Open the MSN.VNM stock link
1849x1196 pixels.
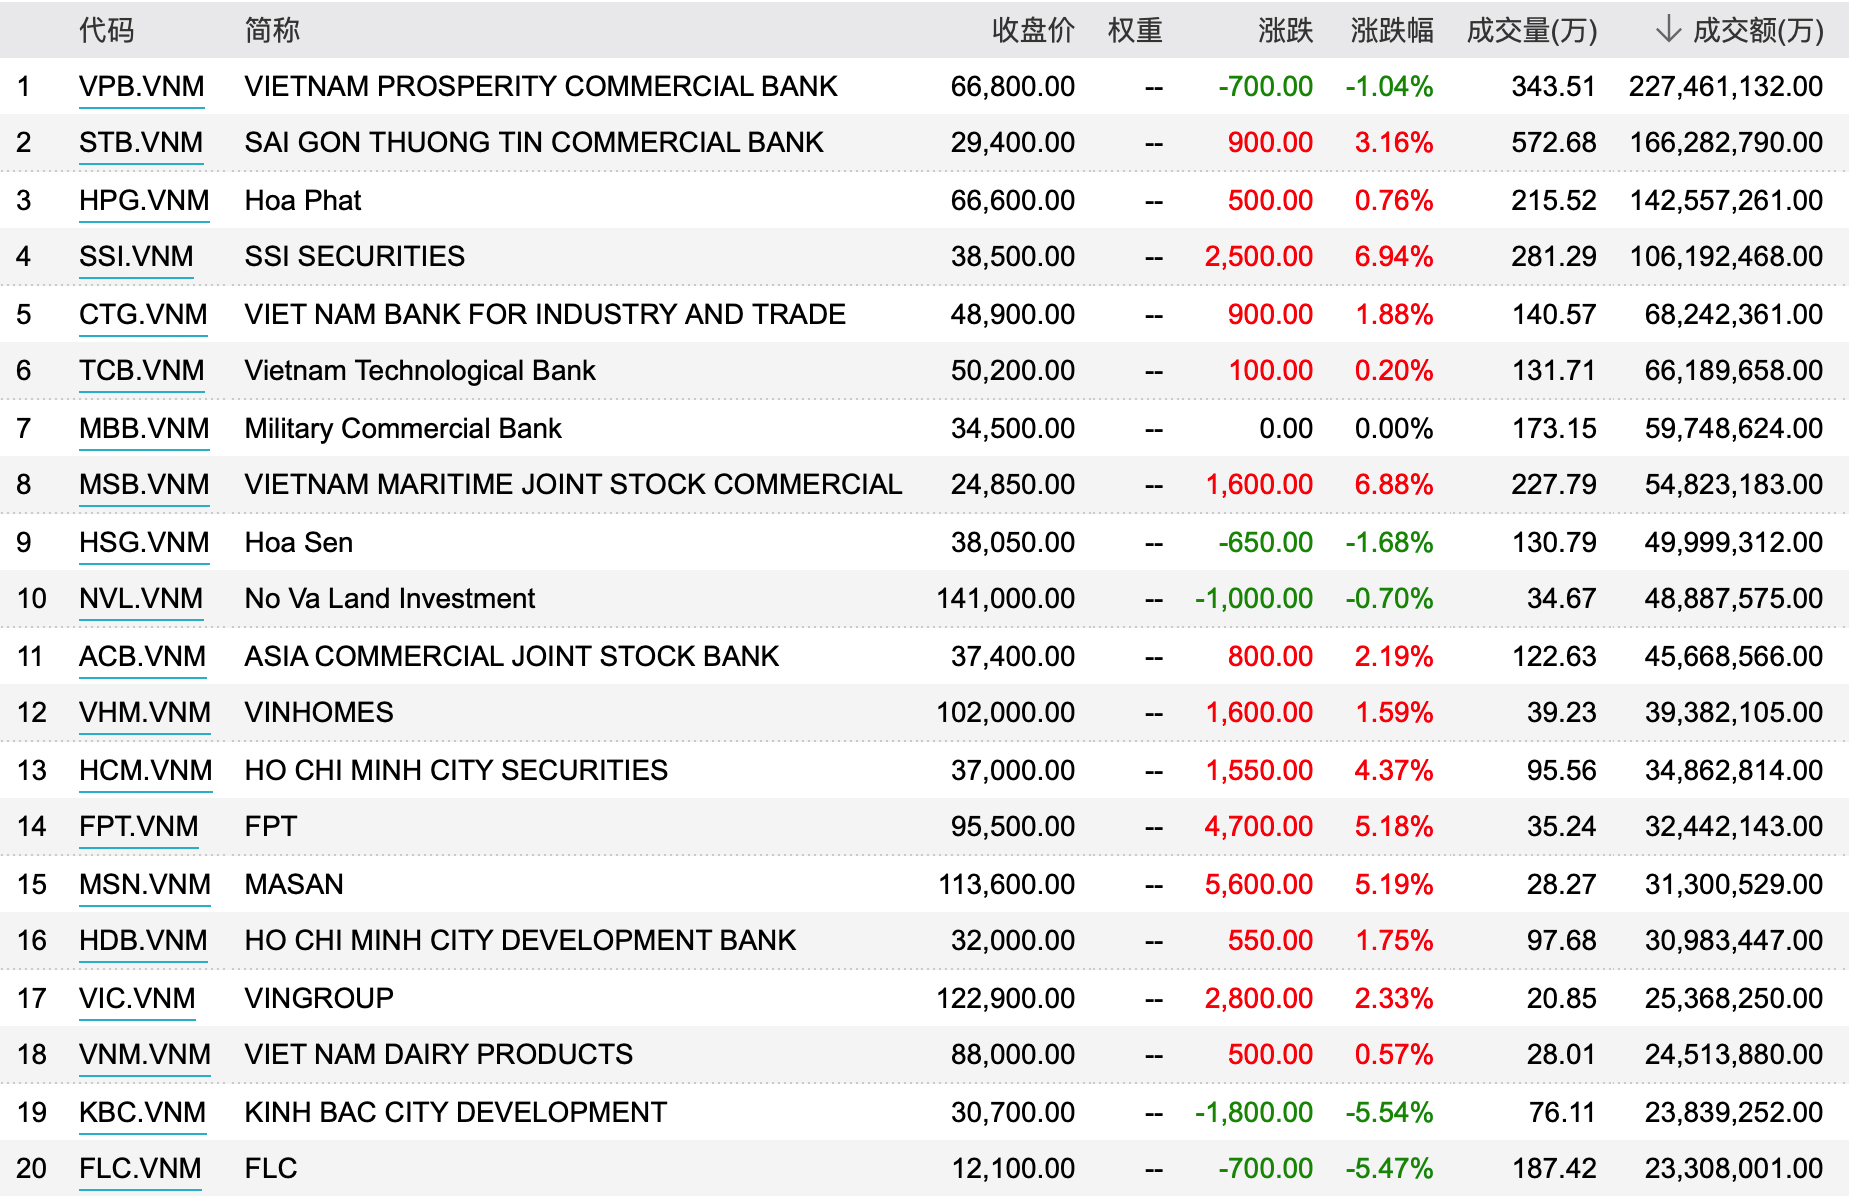coord(145,885)
